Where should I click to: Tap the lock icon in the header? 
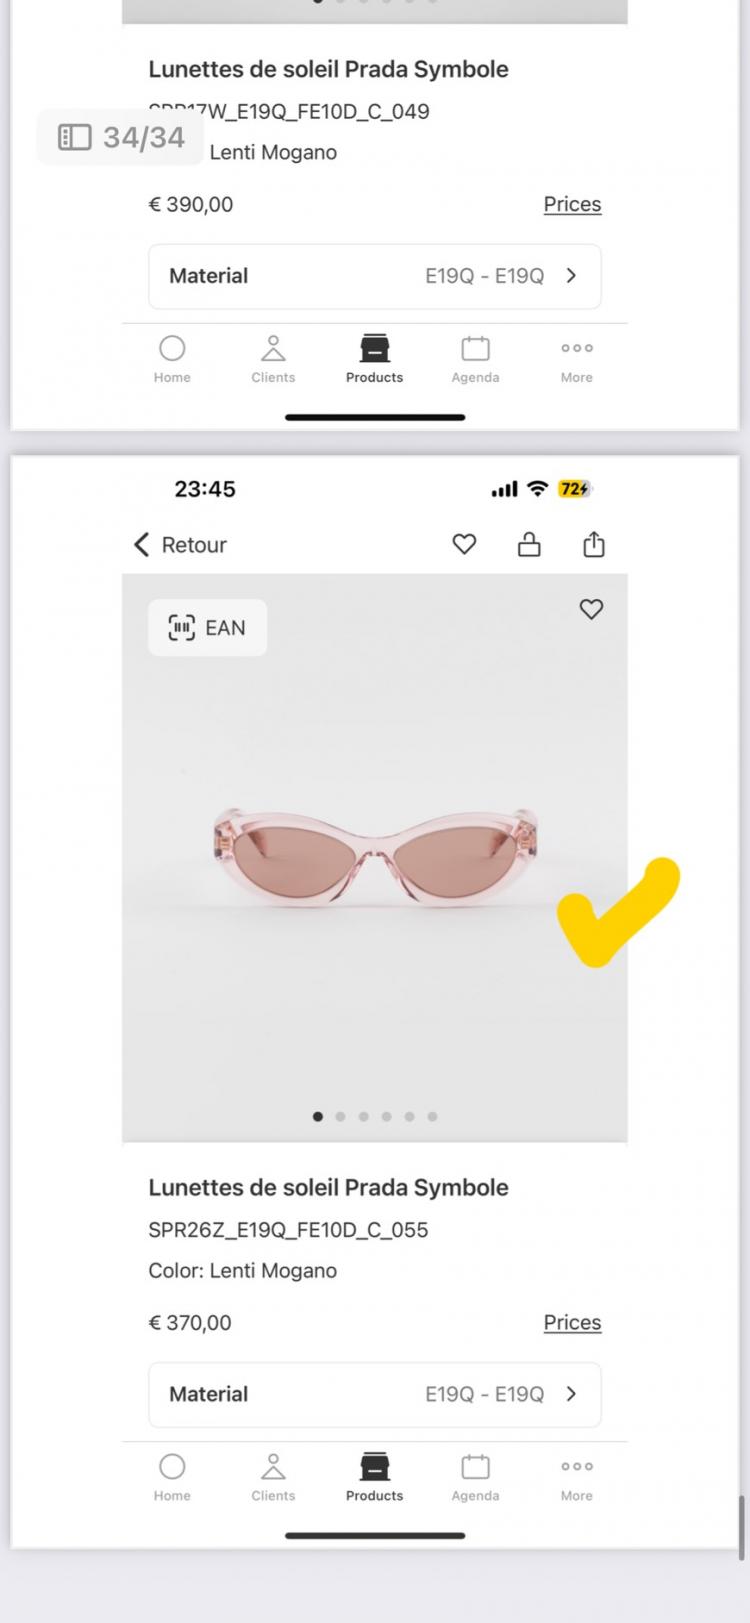pos(529,544)
